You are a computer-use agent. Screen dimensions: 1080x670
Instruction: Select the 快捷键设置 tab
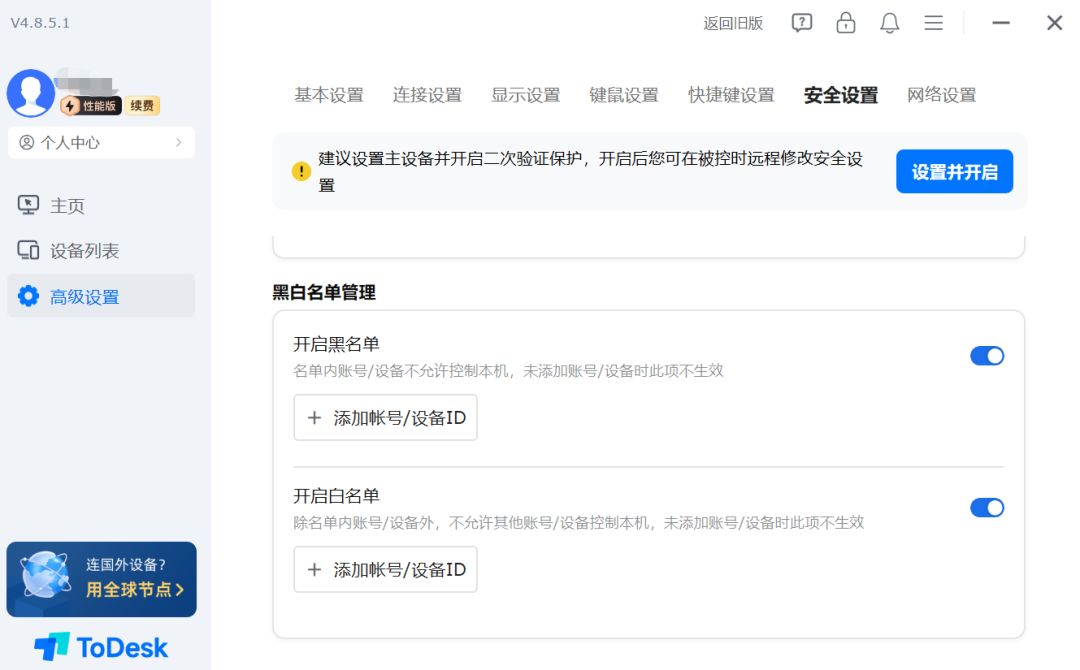coord(731,95)
